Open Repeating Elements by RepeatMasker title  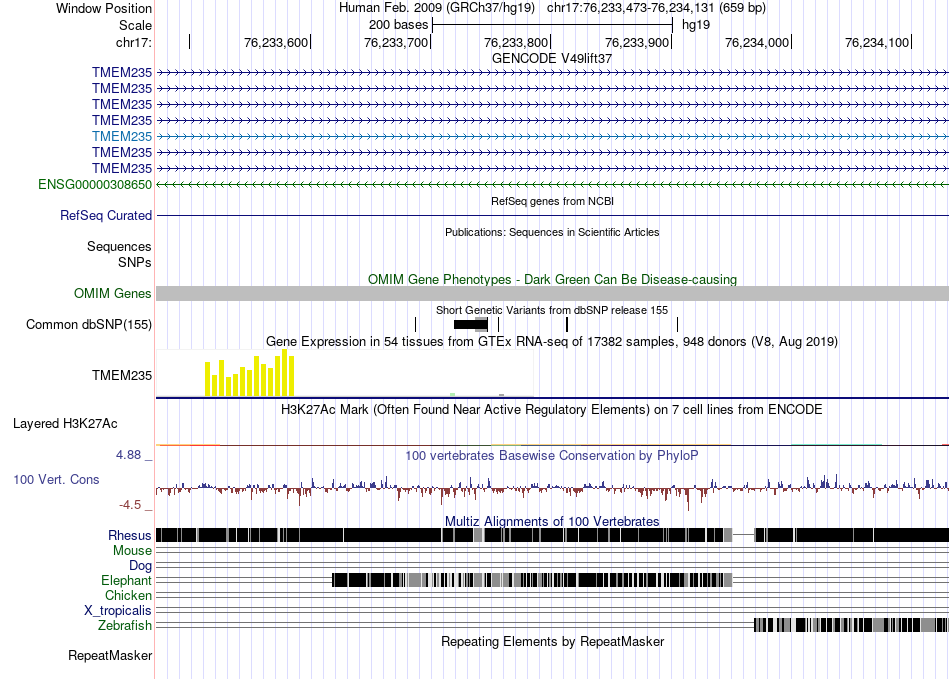point(552,641)
